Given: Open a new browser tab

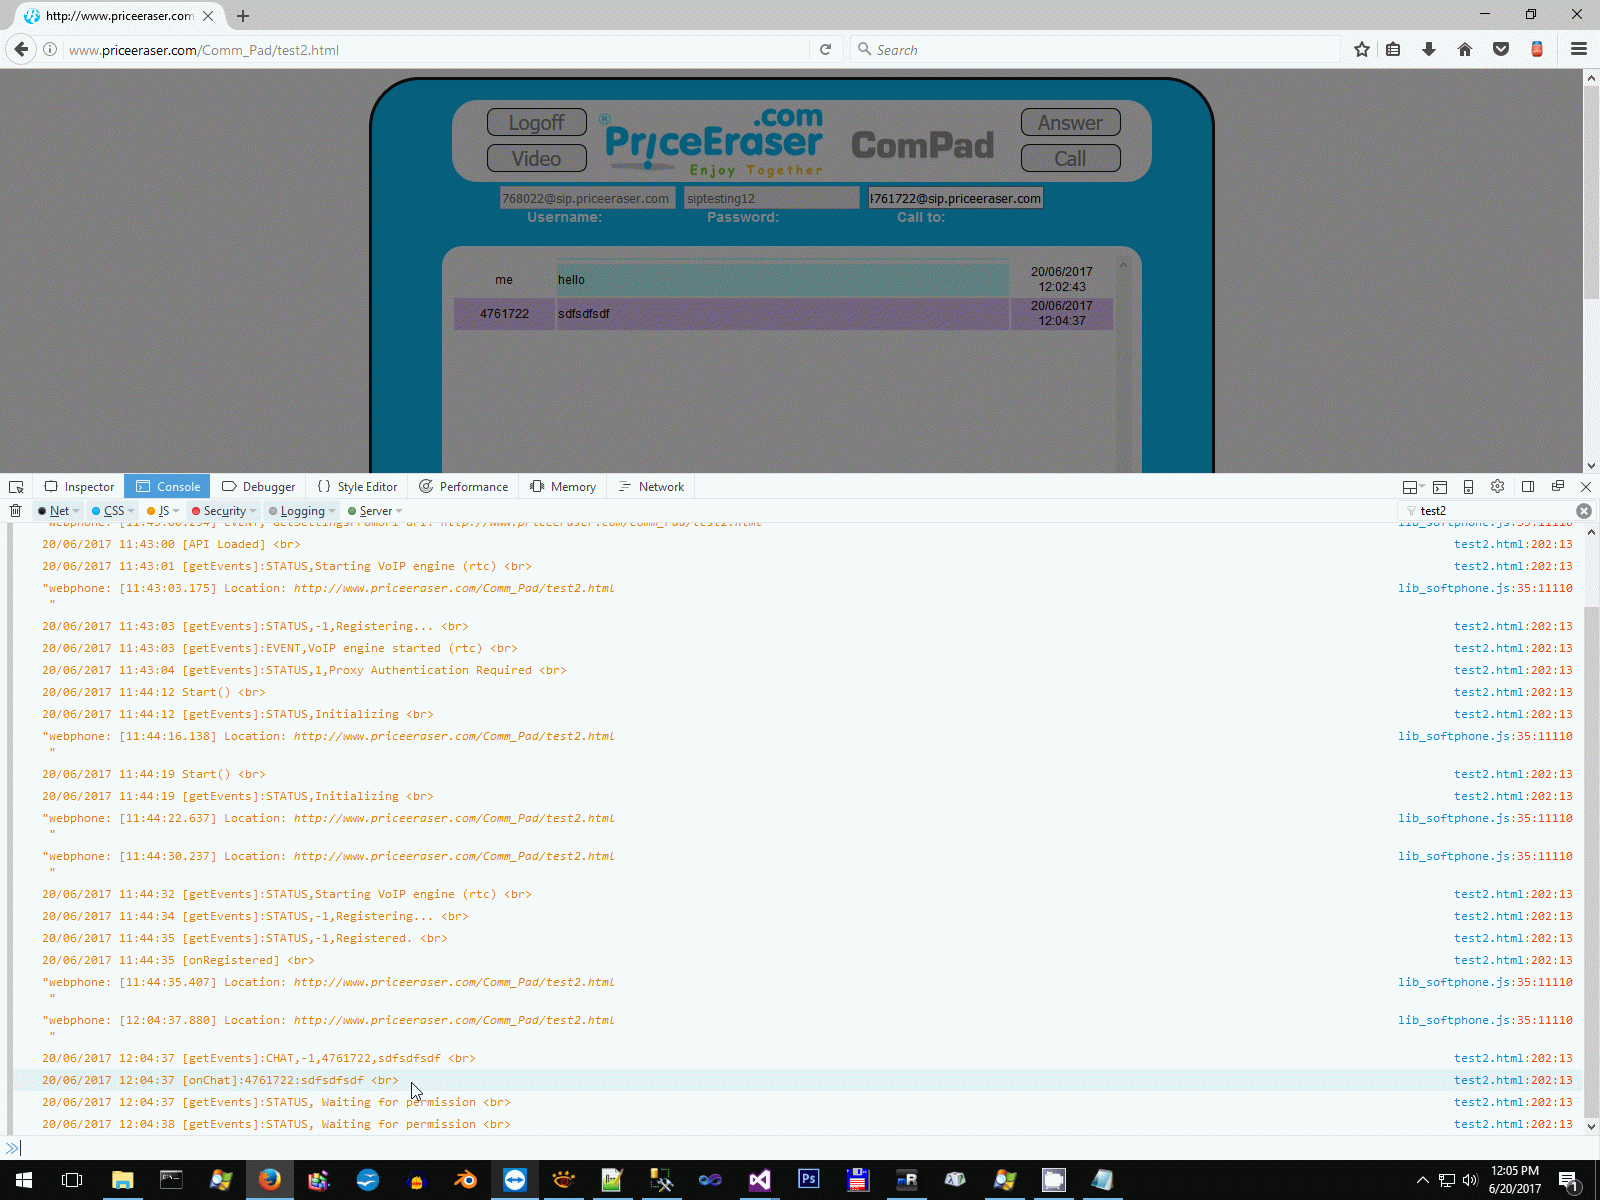Looking at the screenshot, I should (243, 16).
